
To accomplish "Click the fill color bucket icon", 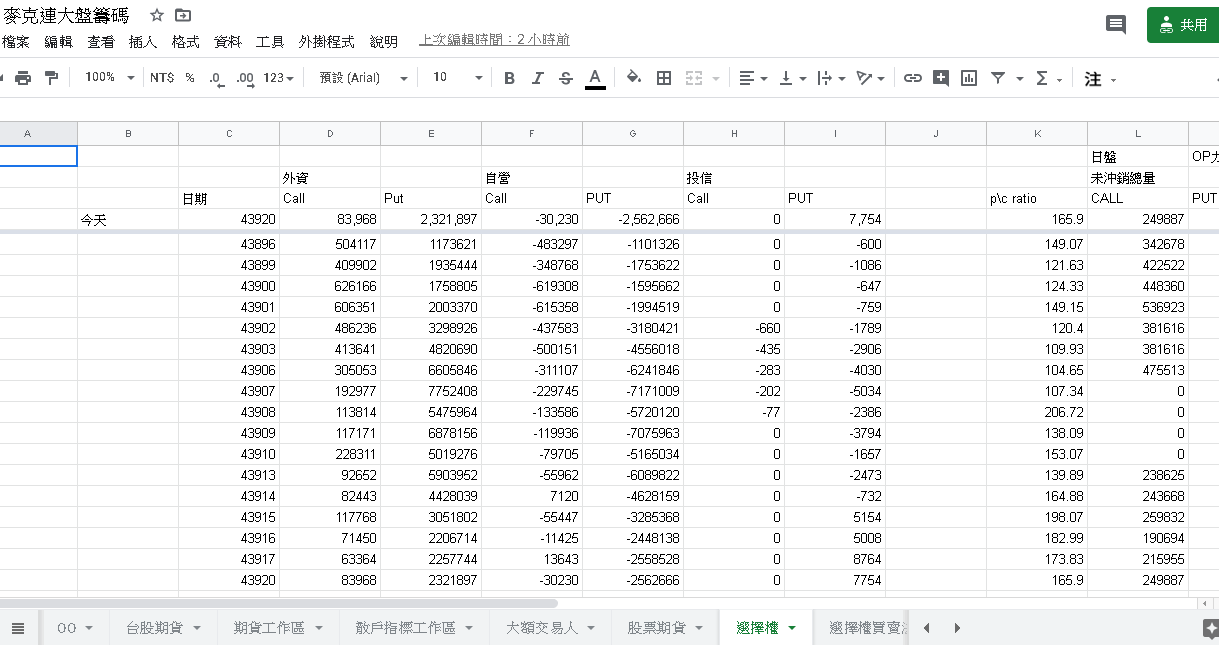I will [633, 78].
